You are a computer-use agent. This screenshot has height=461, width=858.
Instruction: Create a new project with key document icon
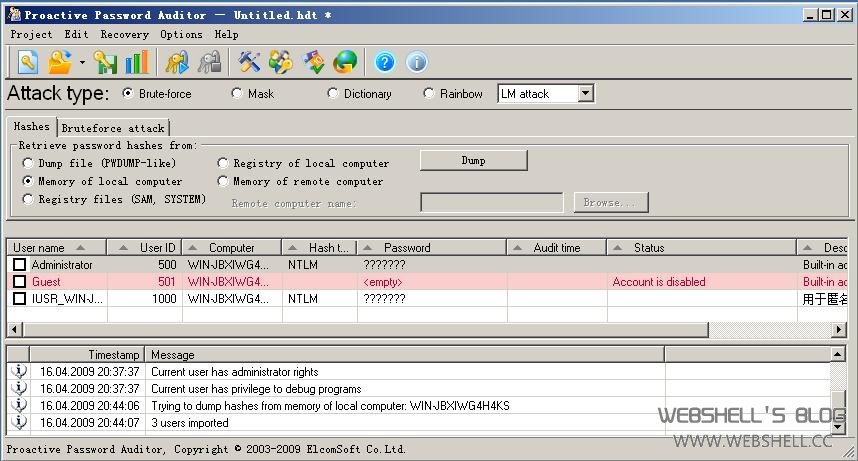pyautogui.click(x=28, y=62)
